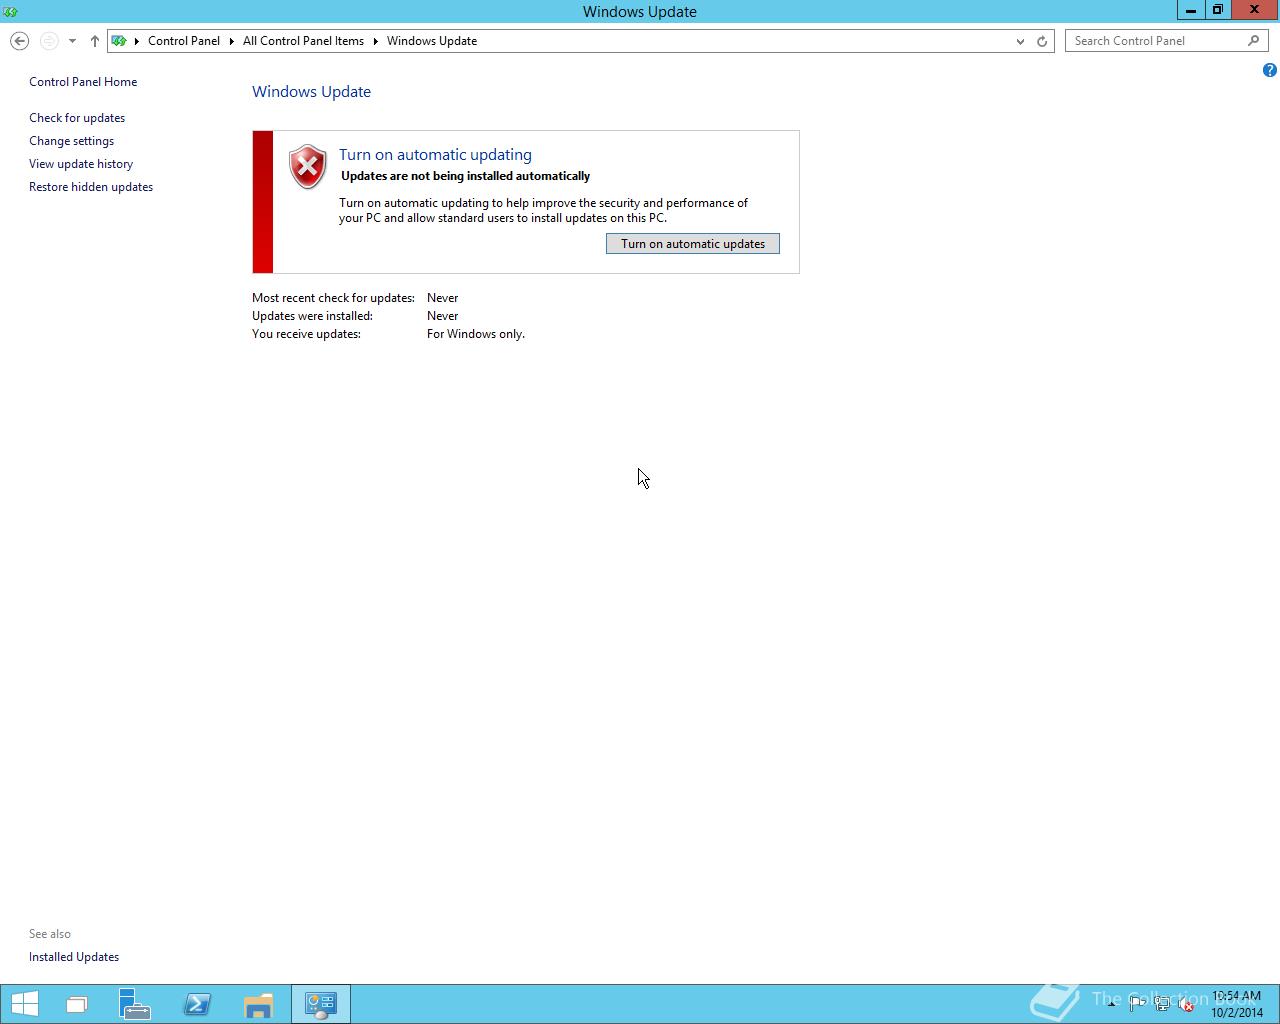
Task: Click the red shield error icon
Action: pos(308,167)
